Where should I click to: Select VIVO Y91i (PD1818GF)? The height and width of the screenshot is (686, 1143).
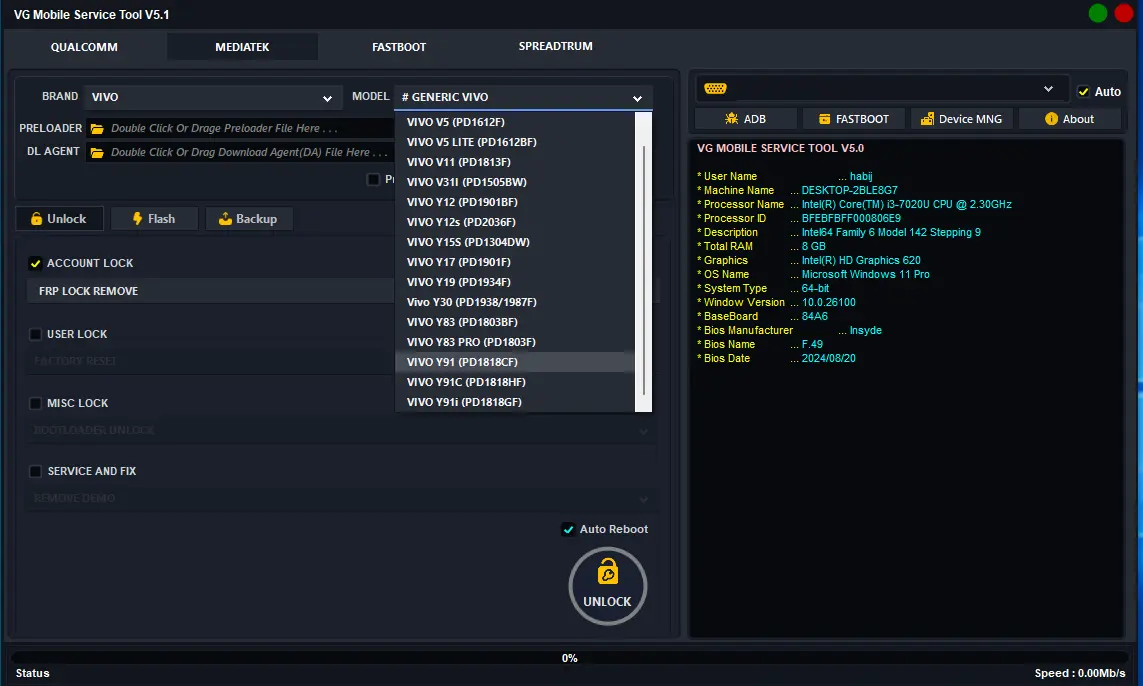515,402
